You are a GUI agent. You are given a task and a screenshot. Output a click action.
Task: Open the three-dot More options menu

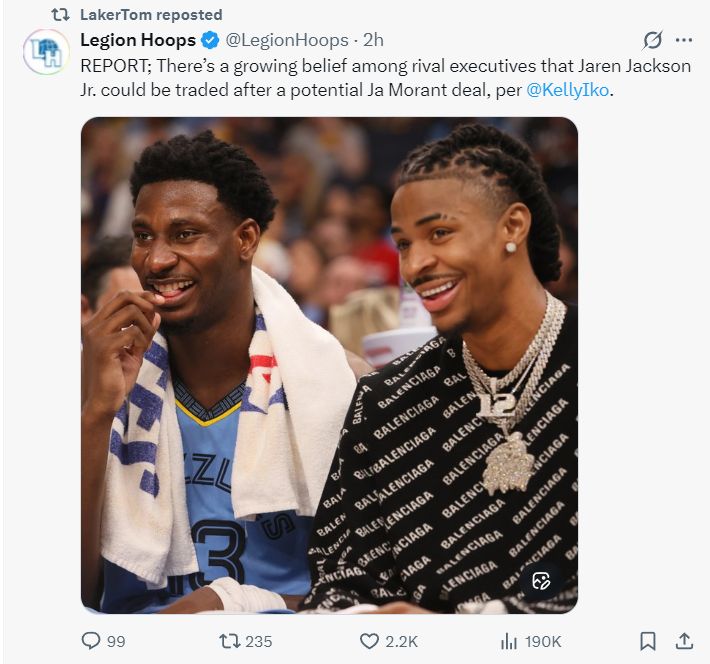click(x=684, y=40)
